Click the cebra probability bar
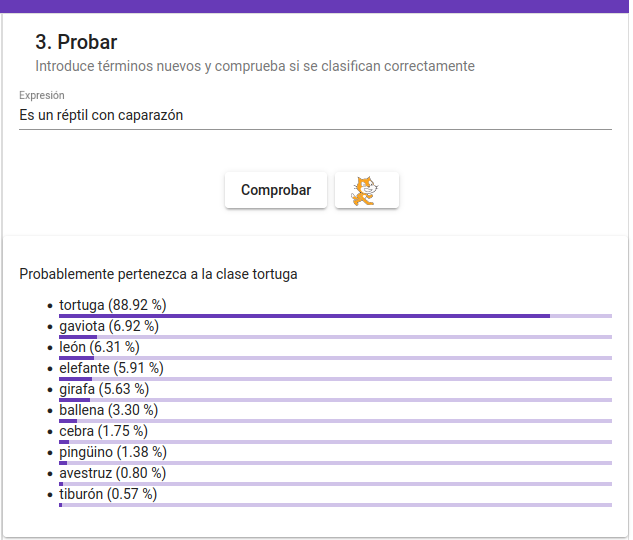The width and height of the screenshot is (633, 540). (x=335, y=442)
